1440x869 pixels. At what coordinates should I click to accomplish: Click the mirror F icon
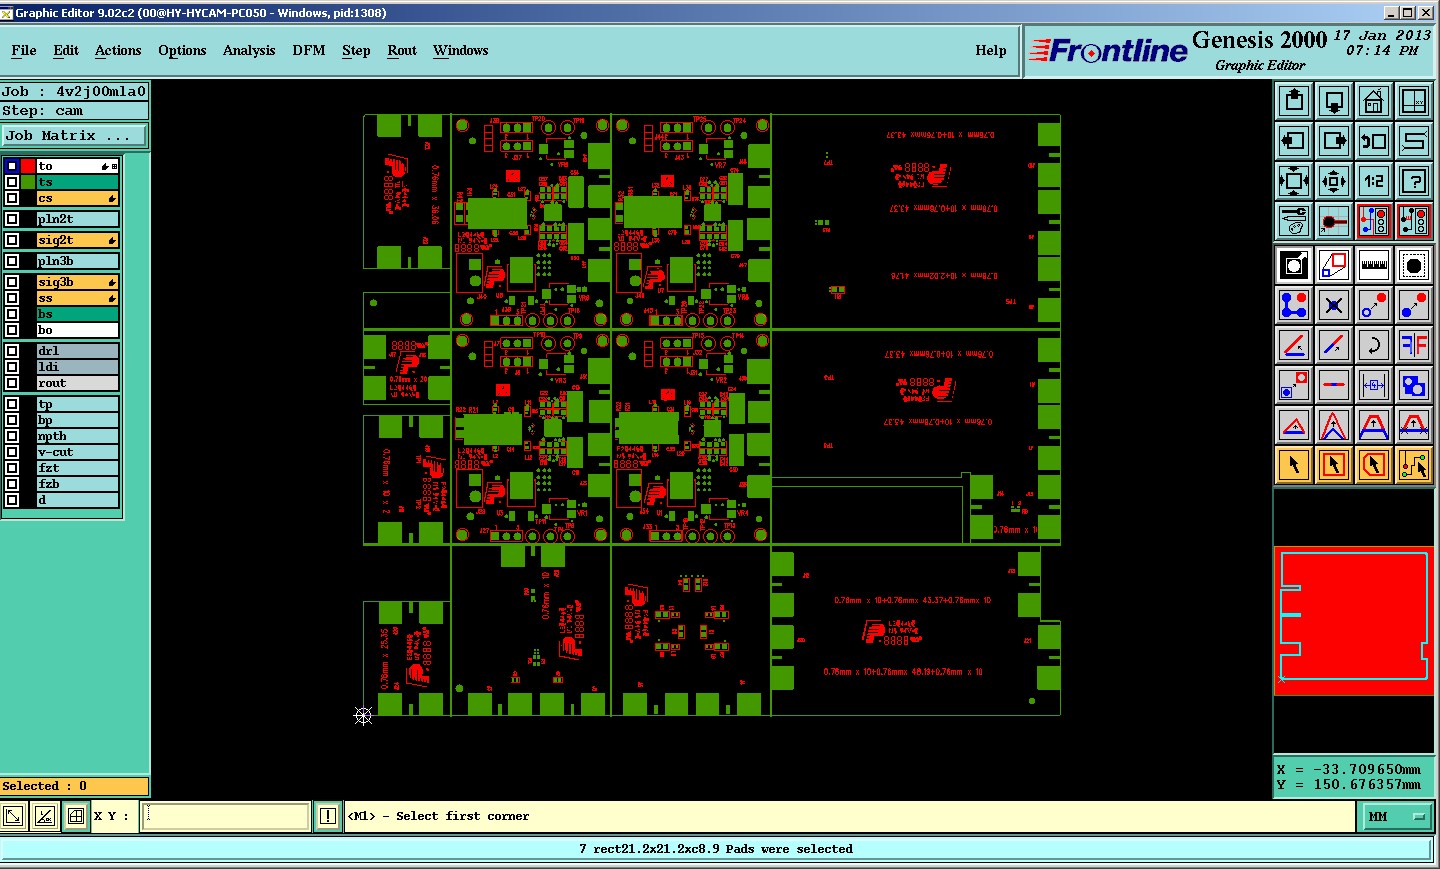[x=1414, y=345]
